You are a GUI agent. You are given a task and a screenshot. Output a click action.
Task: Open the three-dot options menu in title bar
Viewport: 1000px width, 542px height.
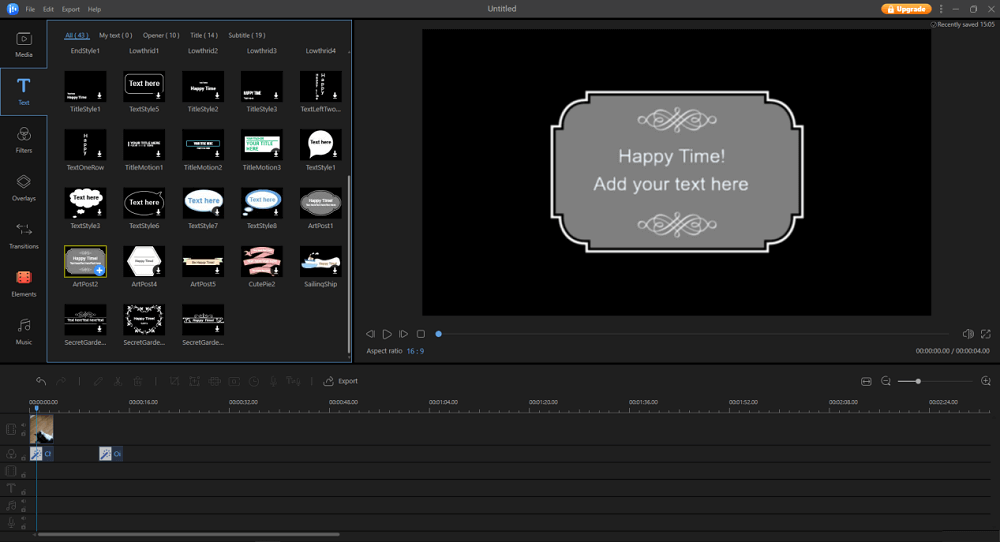click(941, 9)
